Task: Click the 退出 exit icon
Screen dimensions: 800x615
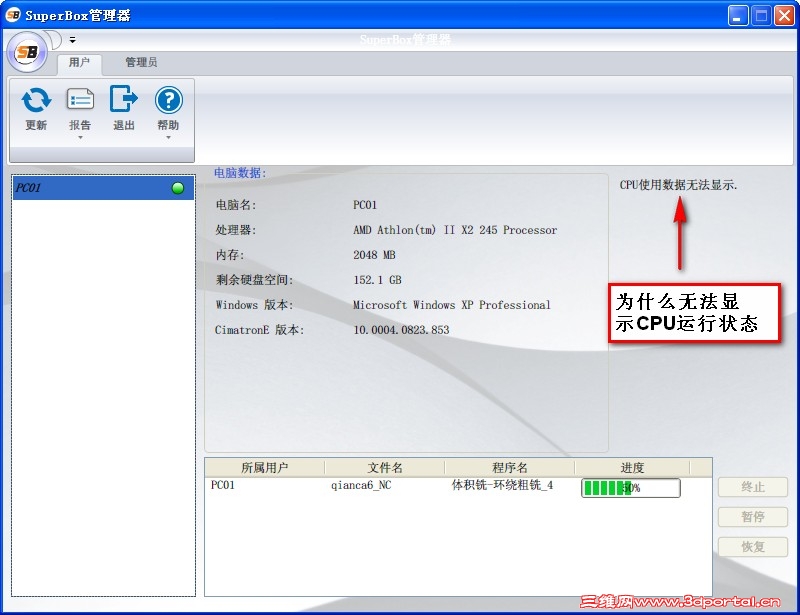Action: pyautogui.click(x=123, y=99)
